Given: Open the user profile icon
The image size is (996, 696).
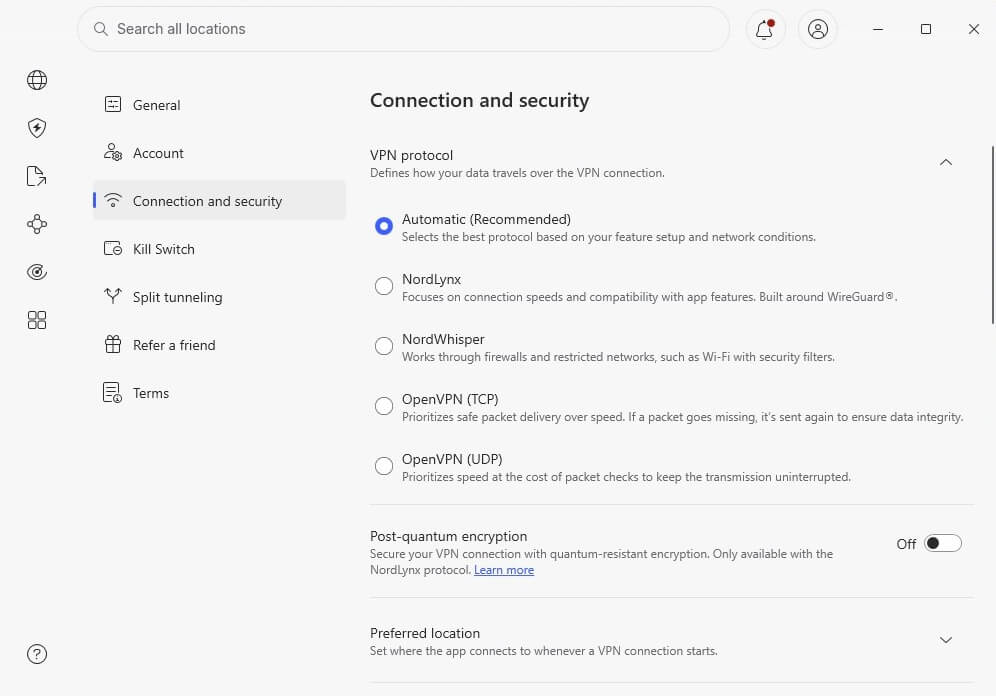Looking at the screenshot, I should pyautogui.click(x=818, y=29).
